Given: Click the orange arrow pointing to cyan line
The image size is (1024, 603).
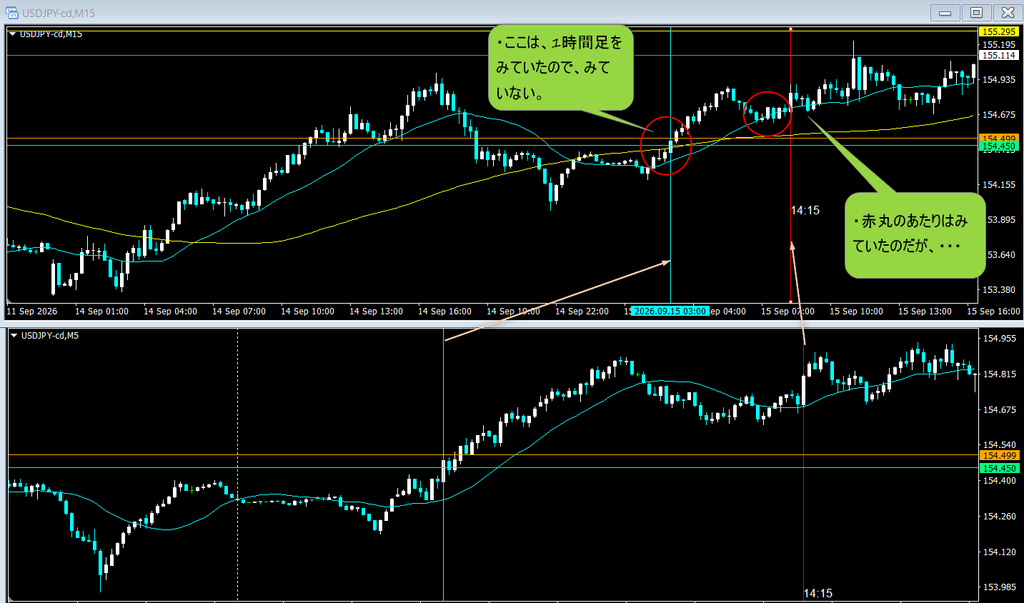Looking at the screenshot, I should coord(557,301).
